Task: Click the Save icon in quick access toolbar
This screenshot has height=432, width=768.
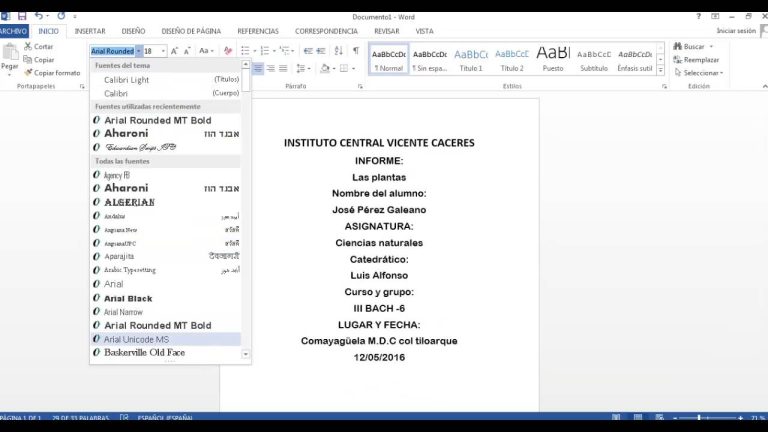Action: (x=22, y=16)
